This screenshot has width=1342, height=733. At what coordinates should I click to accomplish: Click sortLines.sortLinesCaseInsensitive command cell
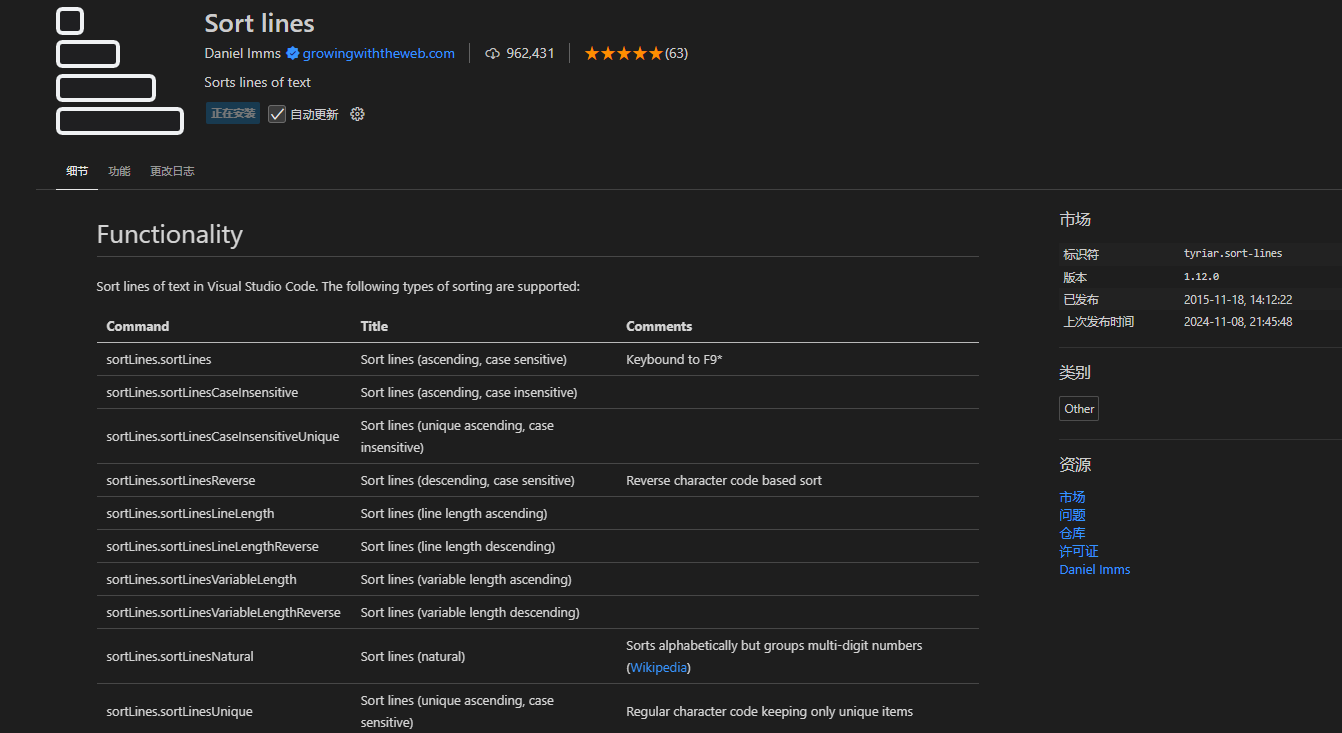202,392
